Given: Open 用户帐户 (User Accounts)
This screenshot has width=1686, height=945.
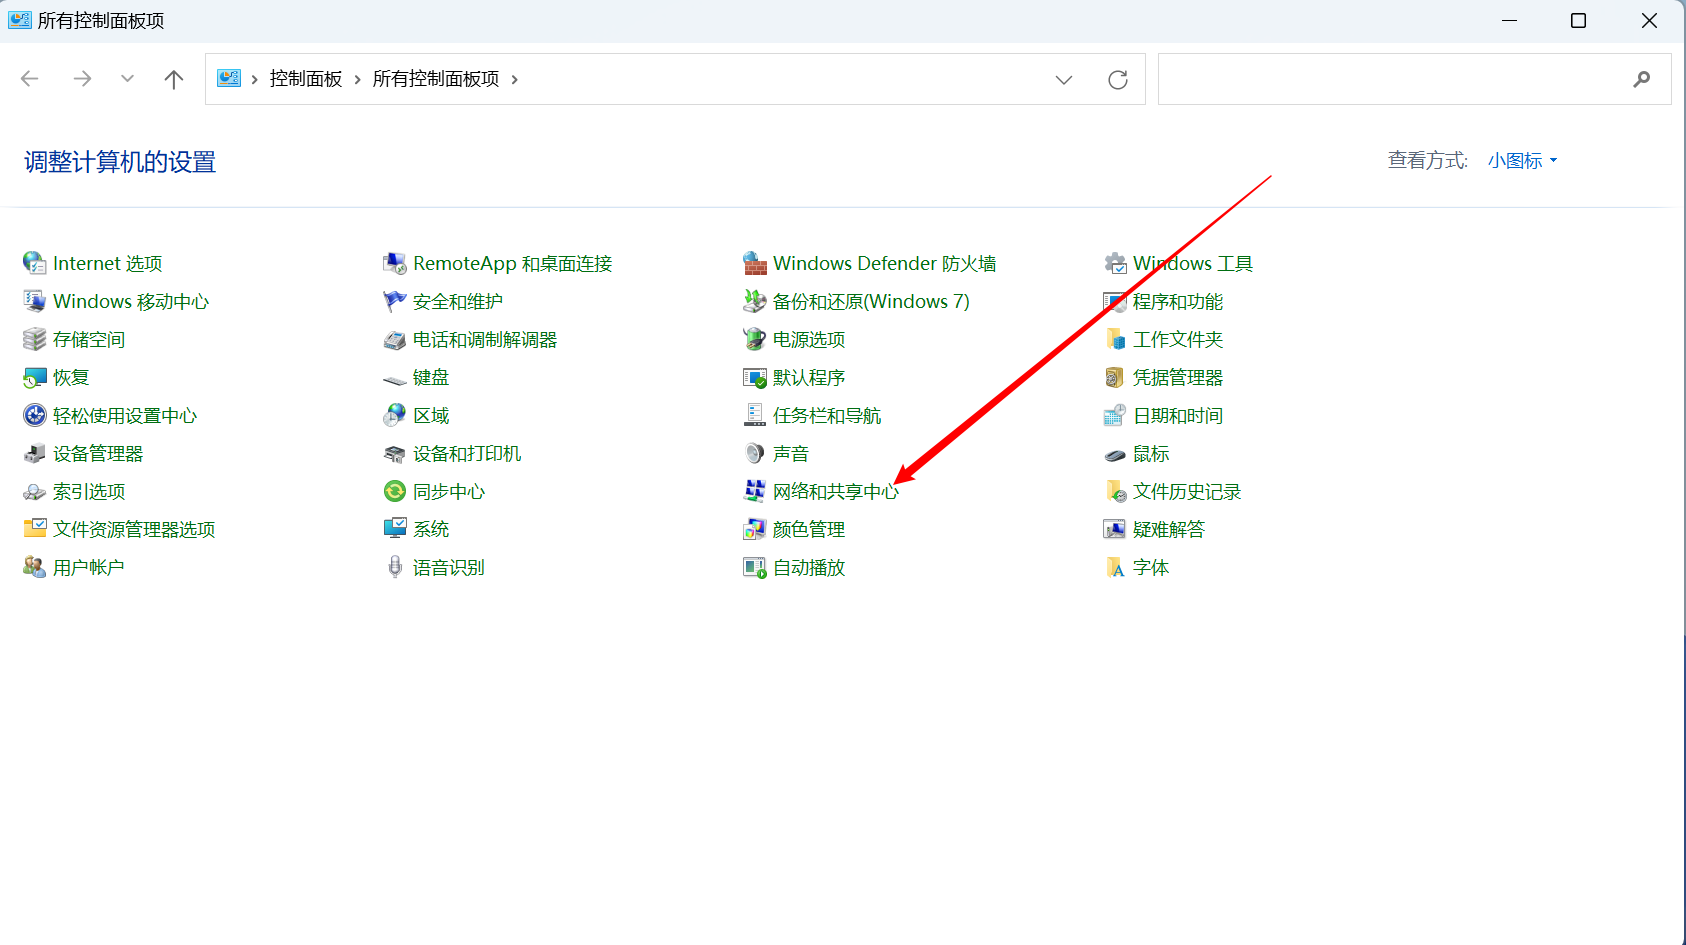Looking at the screenshot, I should click(89, 567).
